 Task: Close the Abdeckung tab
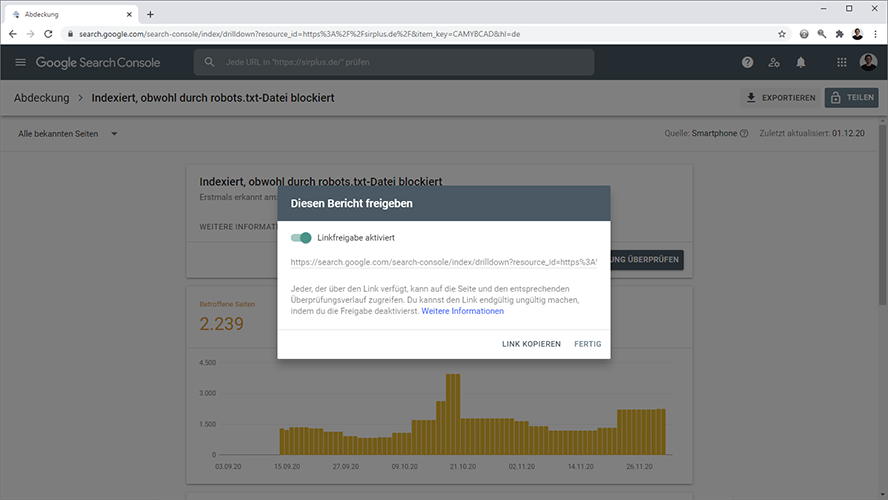(129, 14)
